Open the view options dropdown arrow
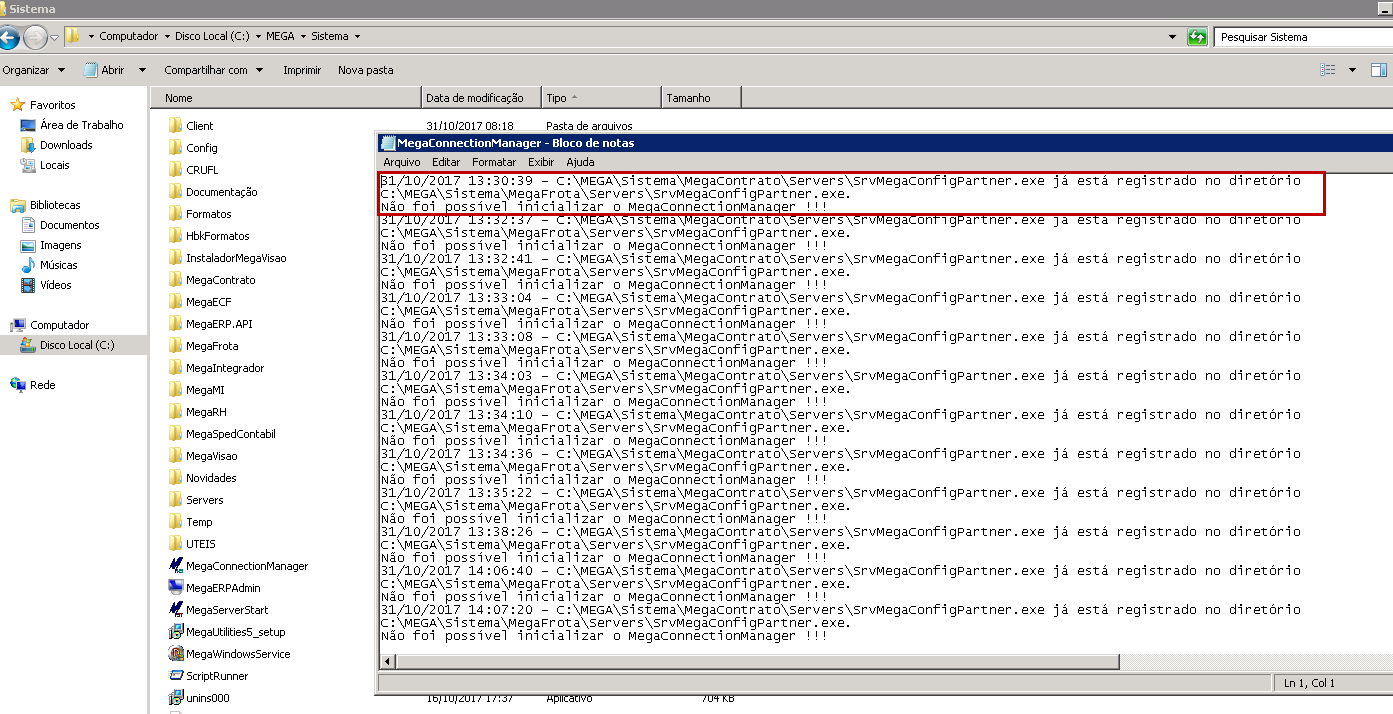The image size is (1393, 714). click(1352, 70)
